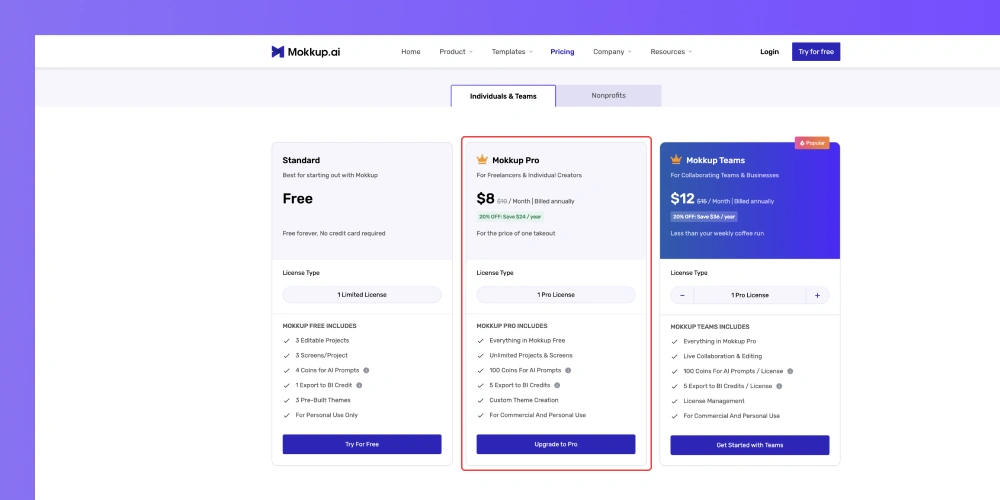The height and width of the screenshot is (500, 1000).
Task: Click Free forever. No credit card required text
Action: pos(334,233)
